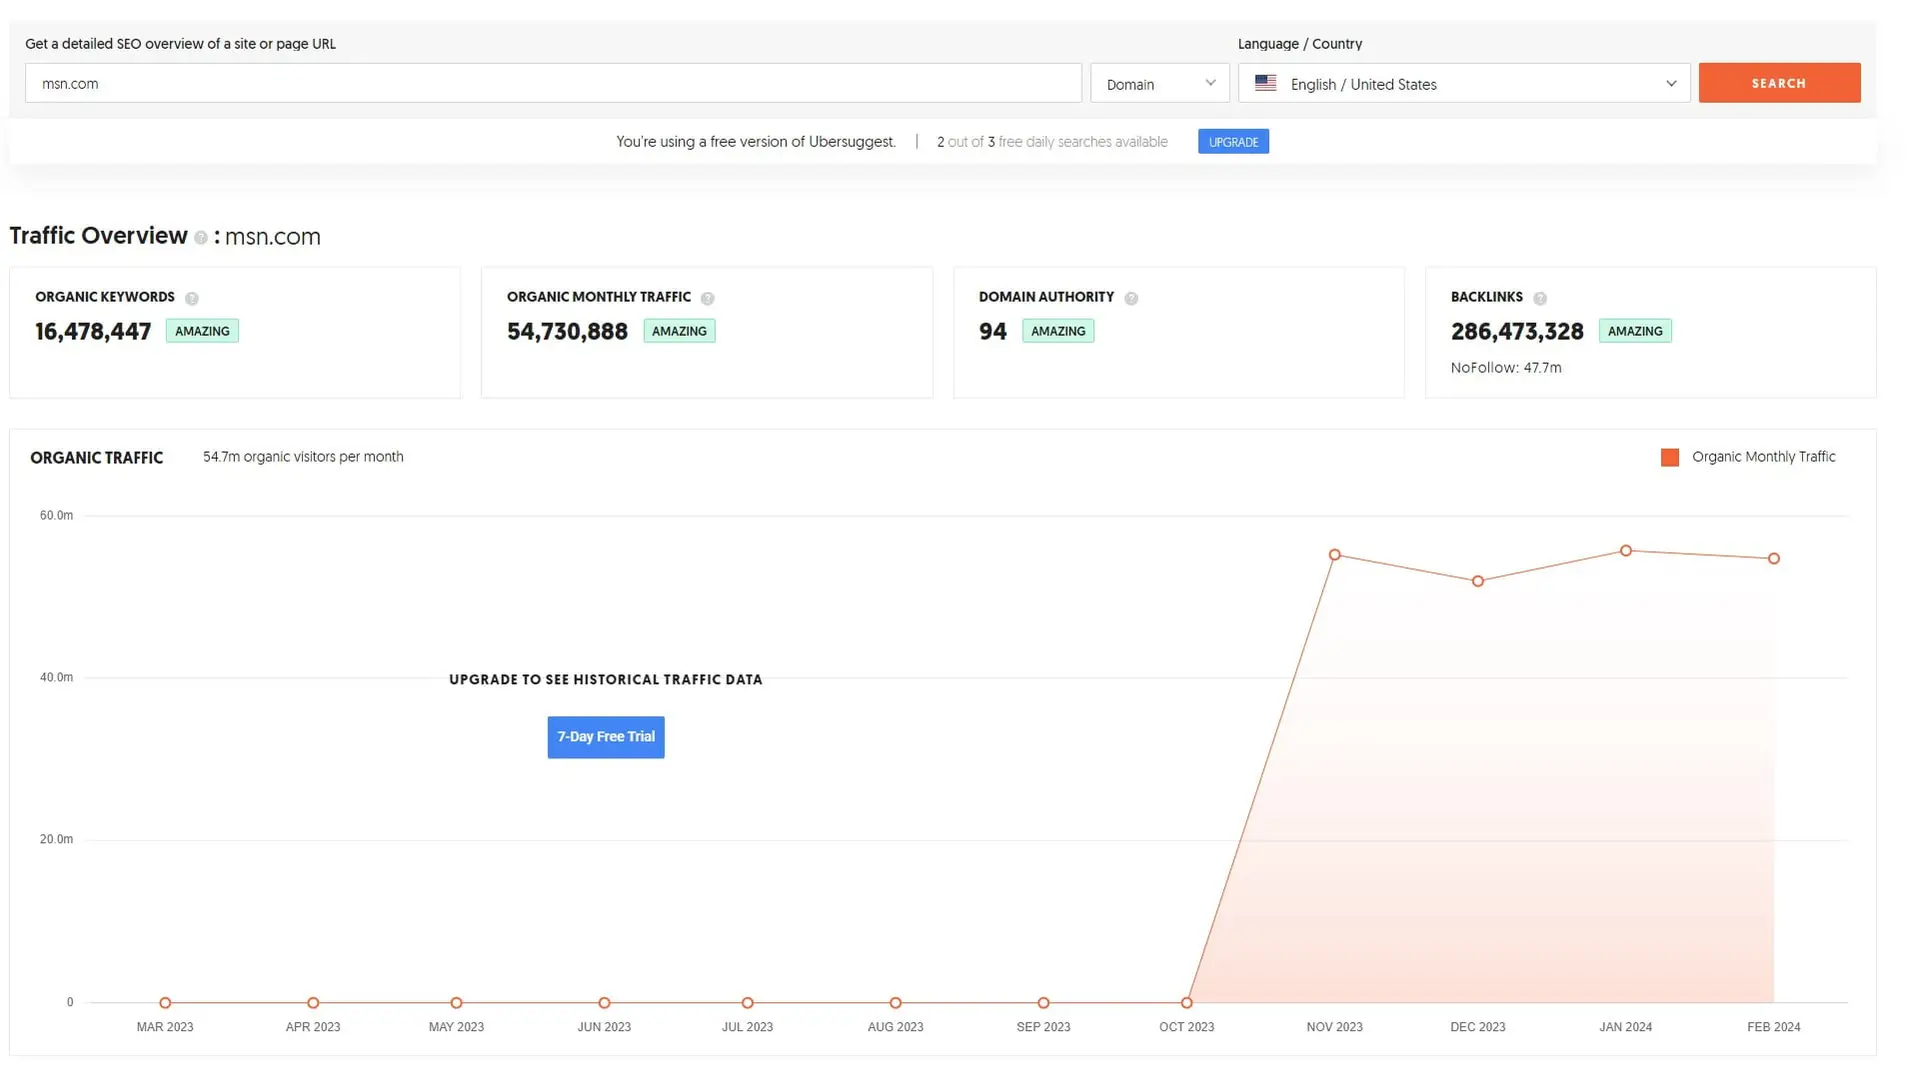Select the DEC 2023 data point
Screen dimensions: 1920x1080
point(1478,581)
